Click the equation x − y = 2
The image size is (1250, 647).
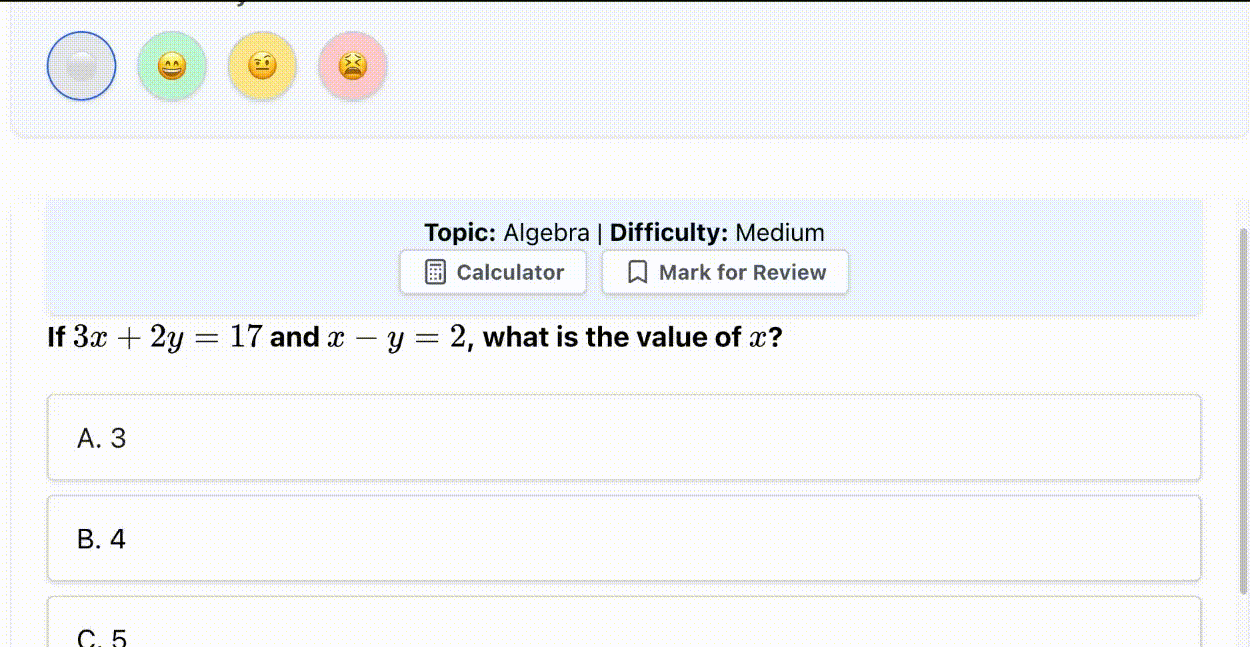pos(398,338)
